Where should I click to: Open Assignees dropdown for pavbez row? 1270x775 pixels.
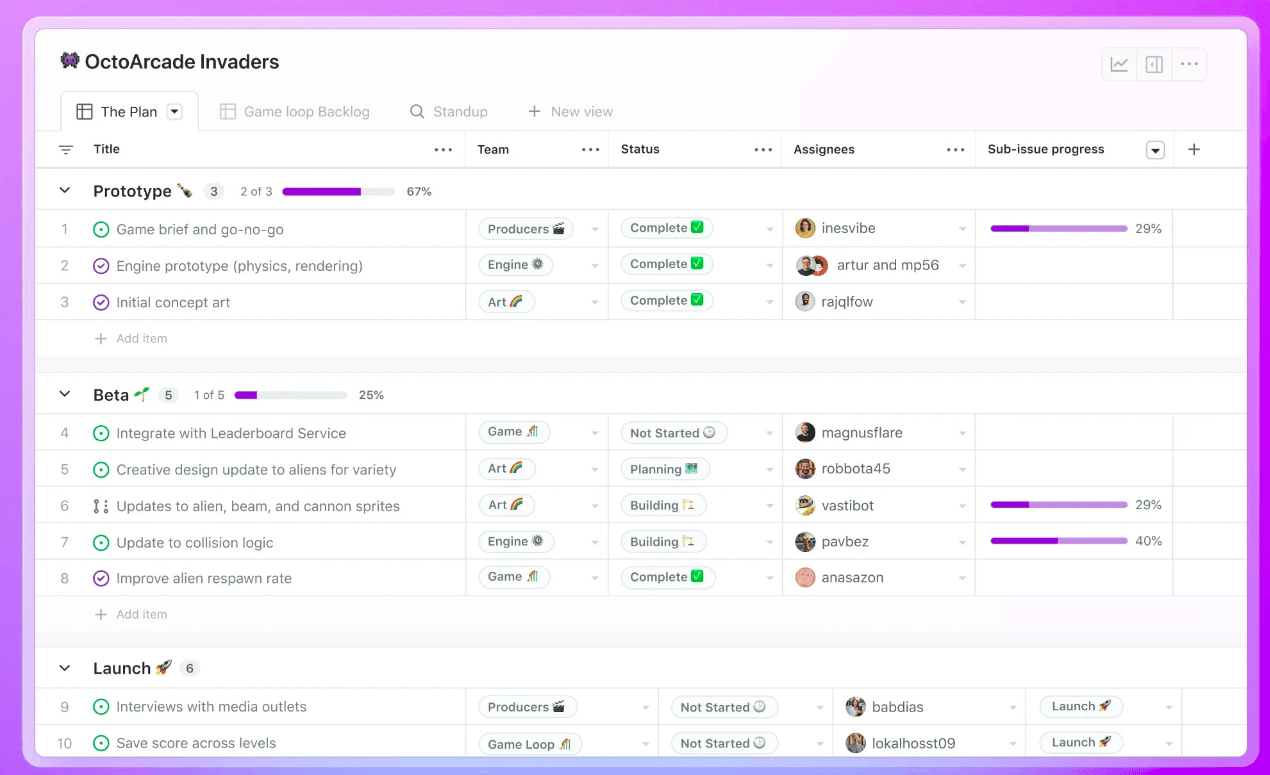(962, 543)
